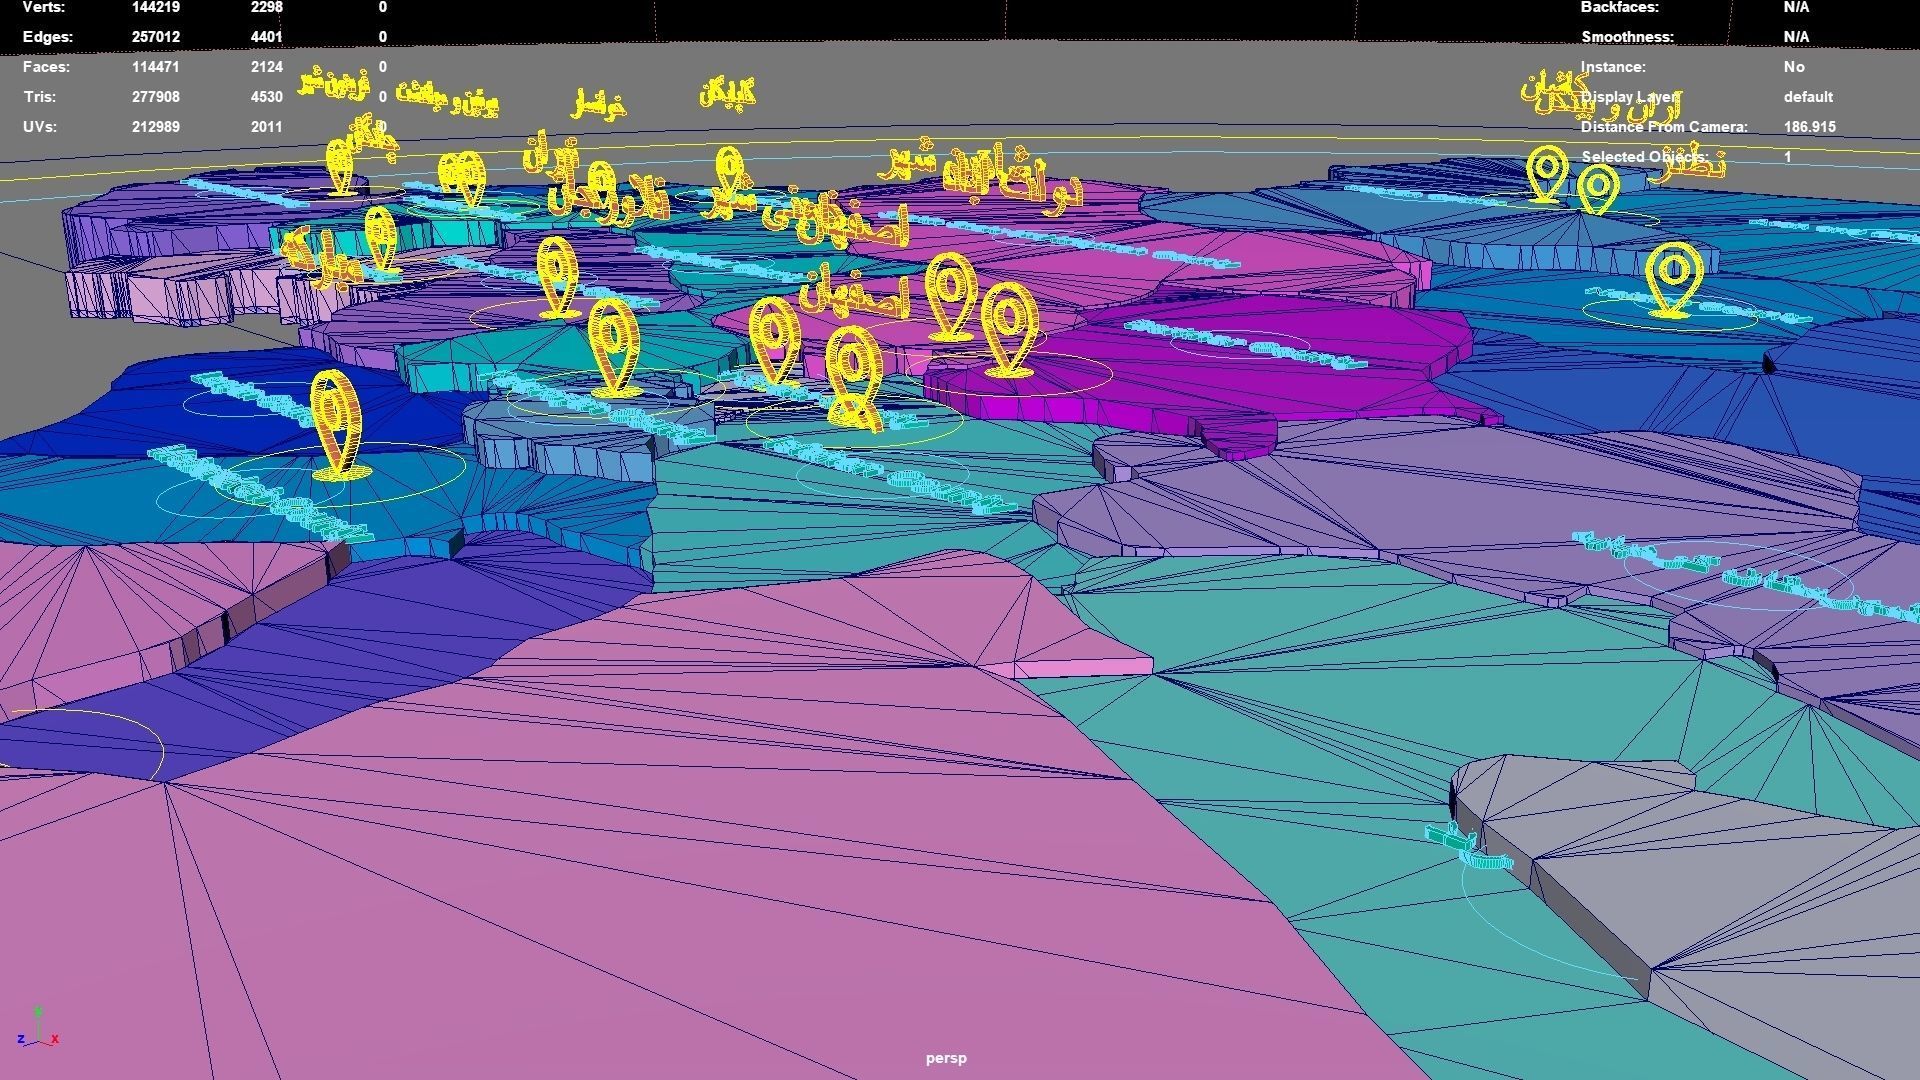Screen dimensions: 1920x1080
Task: Click the Display Layer value default
Action: 1807,97
